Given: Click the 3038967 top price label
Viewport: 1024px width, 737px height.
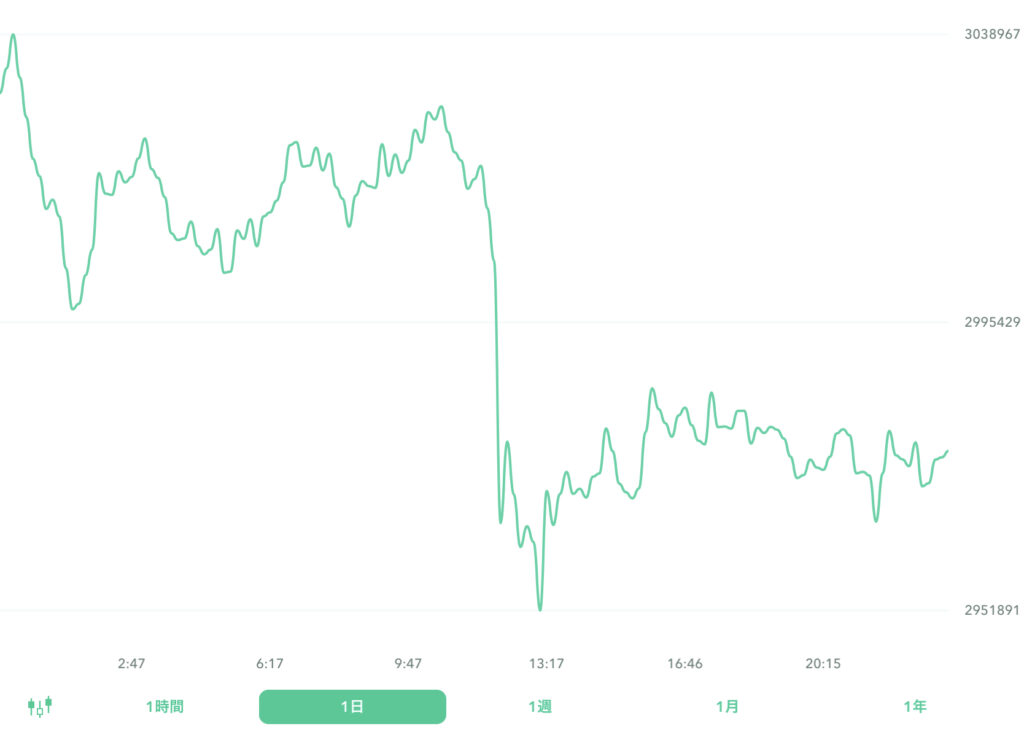Looking at the screenshot, I should pos(991,34).
